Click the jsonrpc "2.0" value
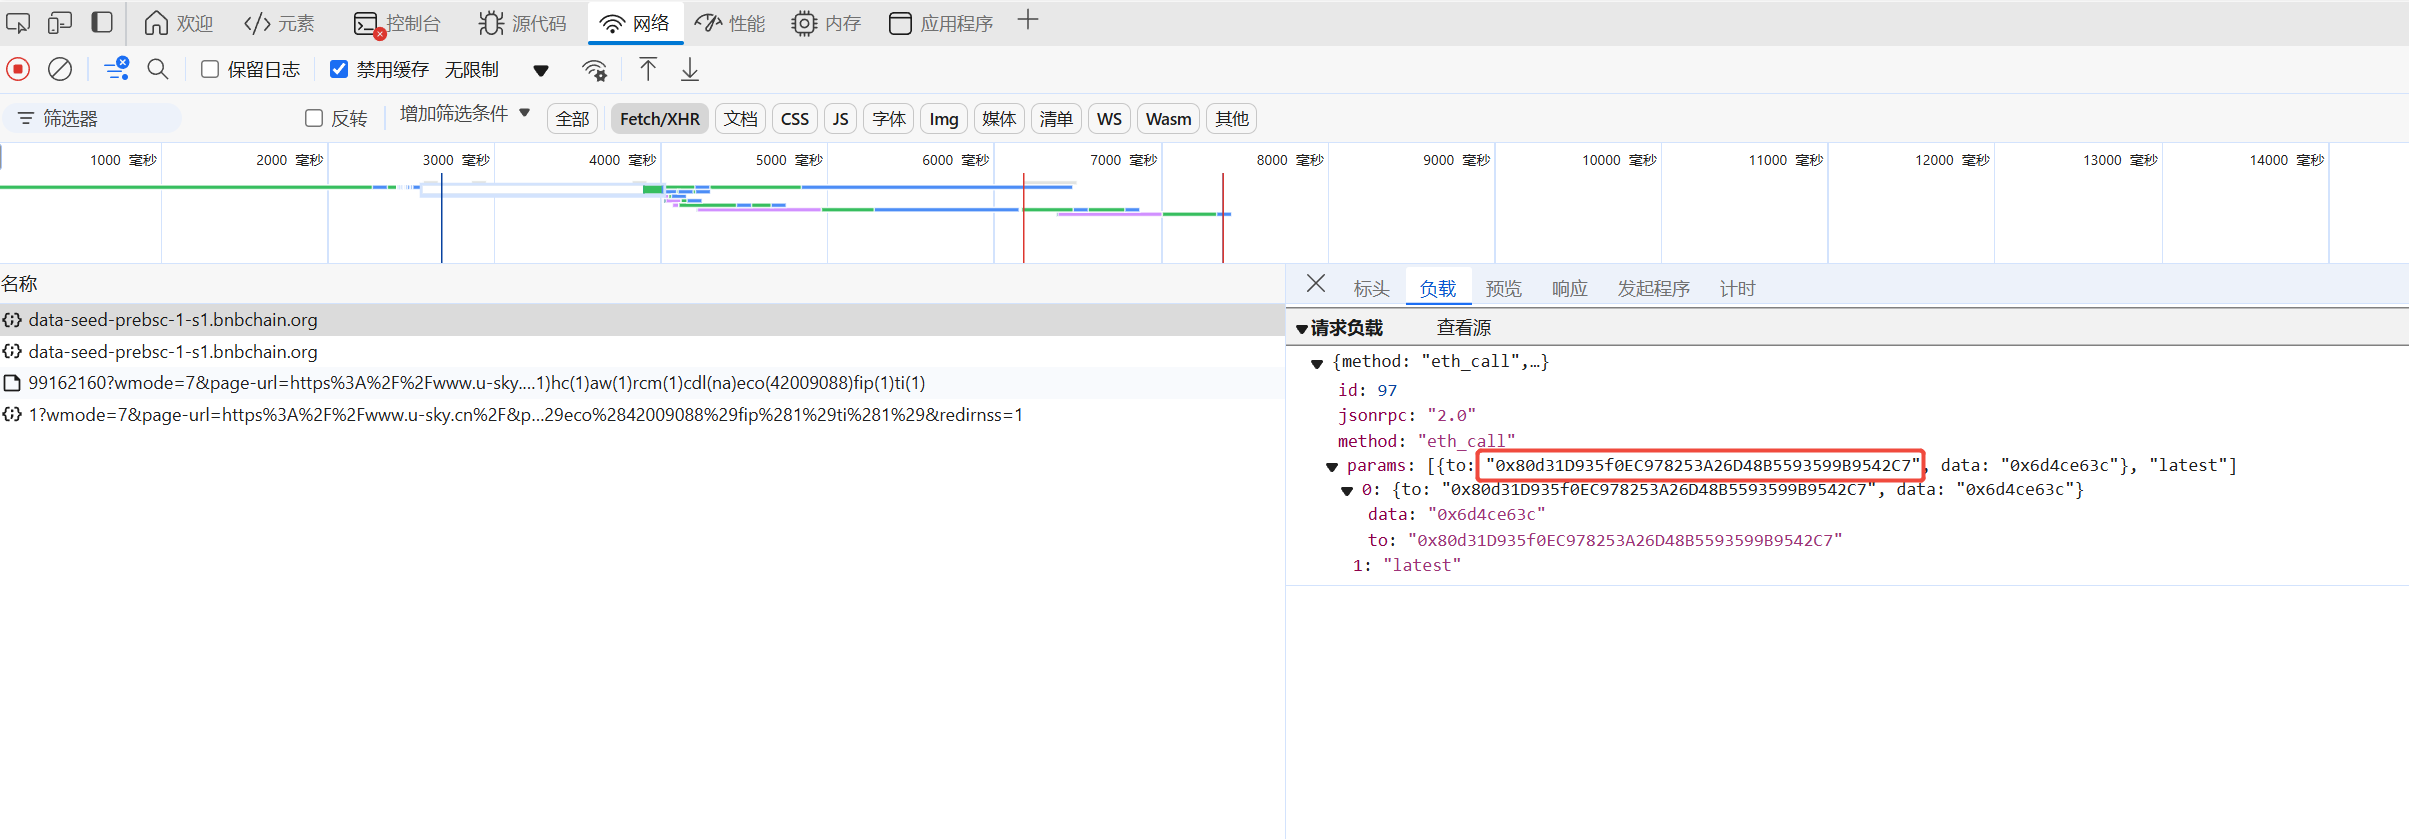2409x839 pixels. (1451, 415)
